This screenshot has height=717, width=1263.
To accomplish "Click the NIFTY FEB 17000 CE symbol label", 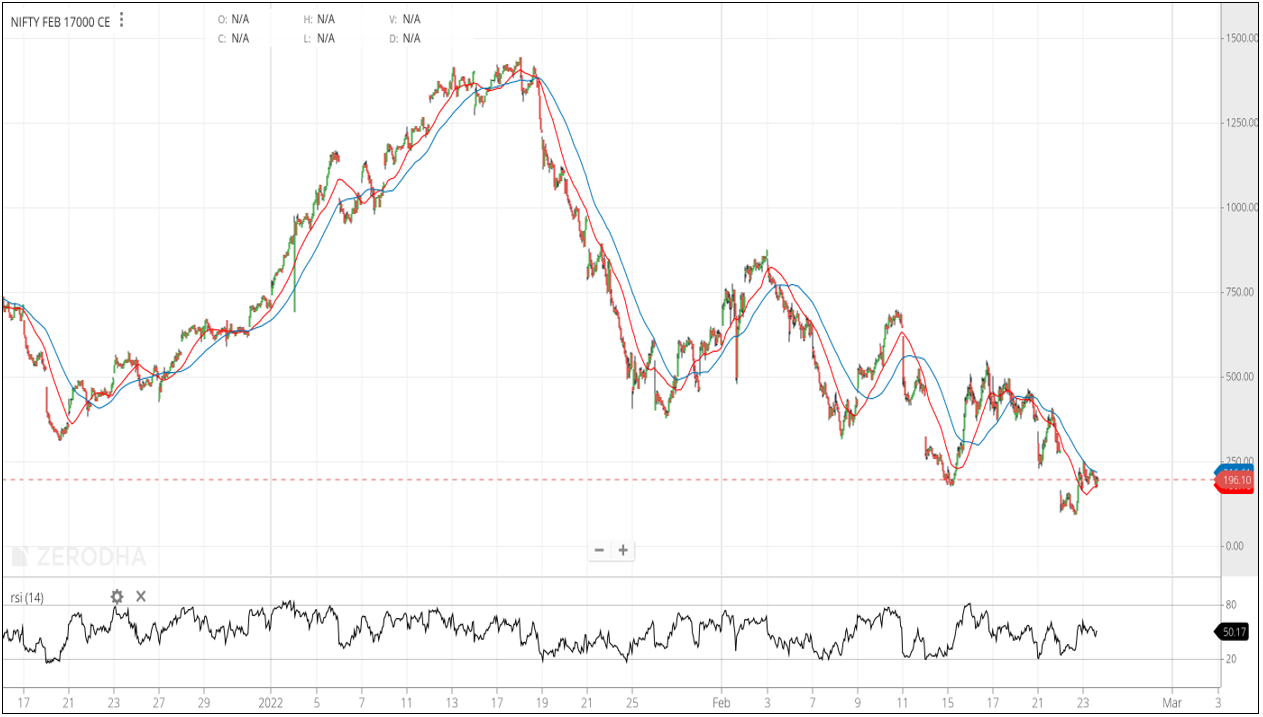I will coord(60,21).
